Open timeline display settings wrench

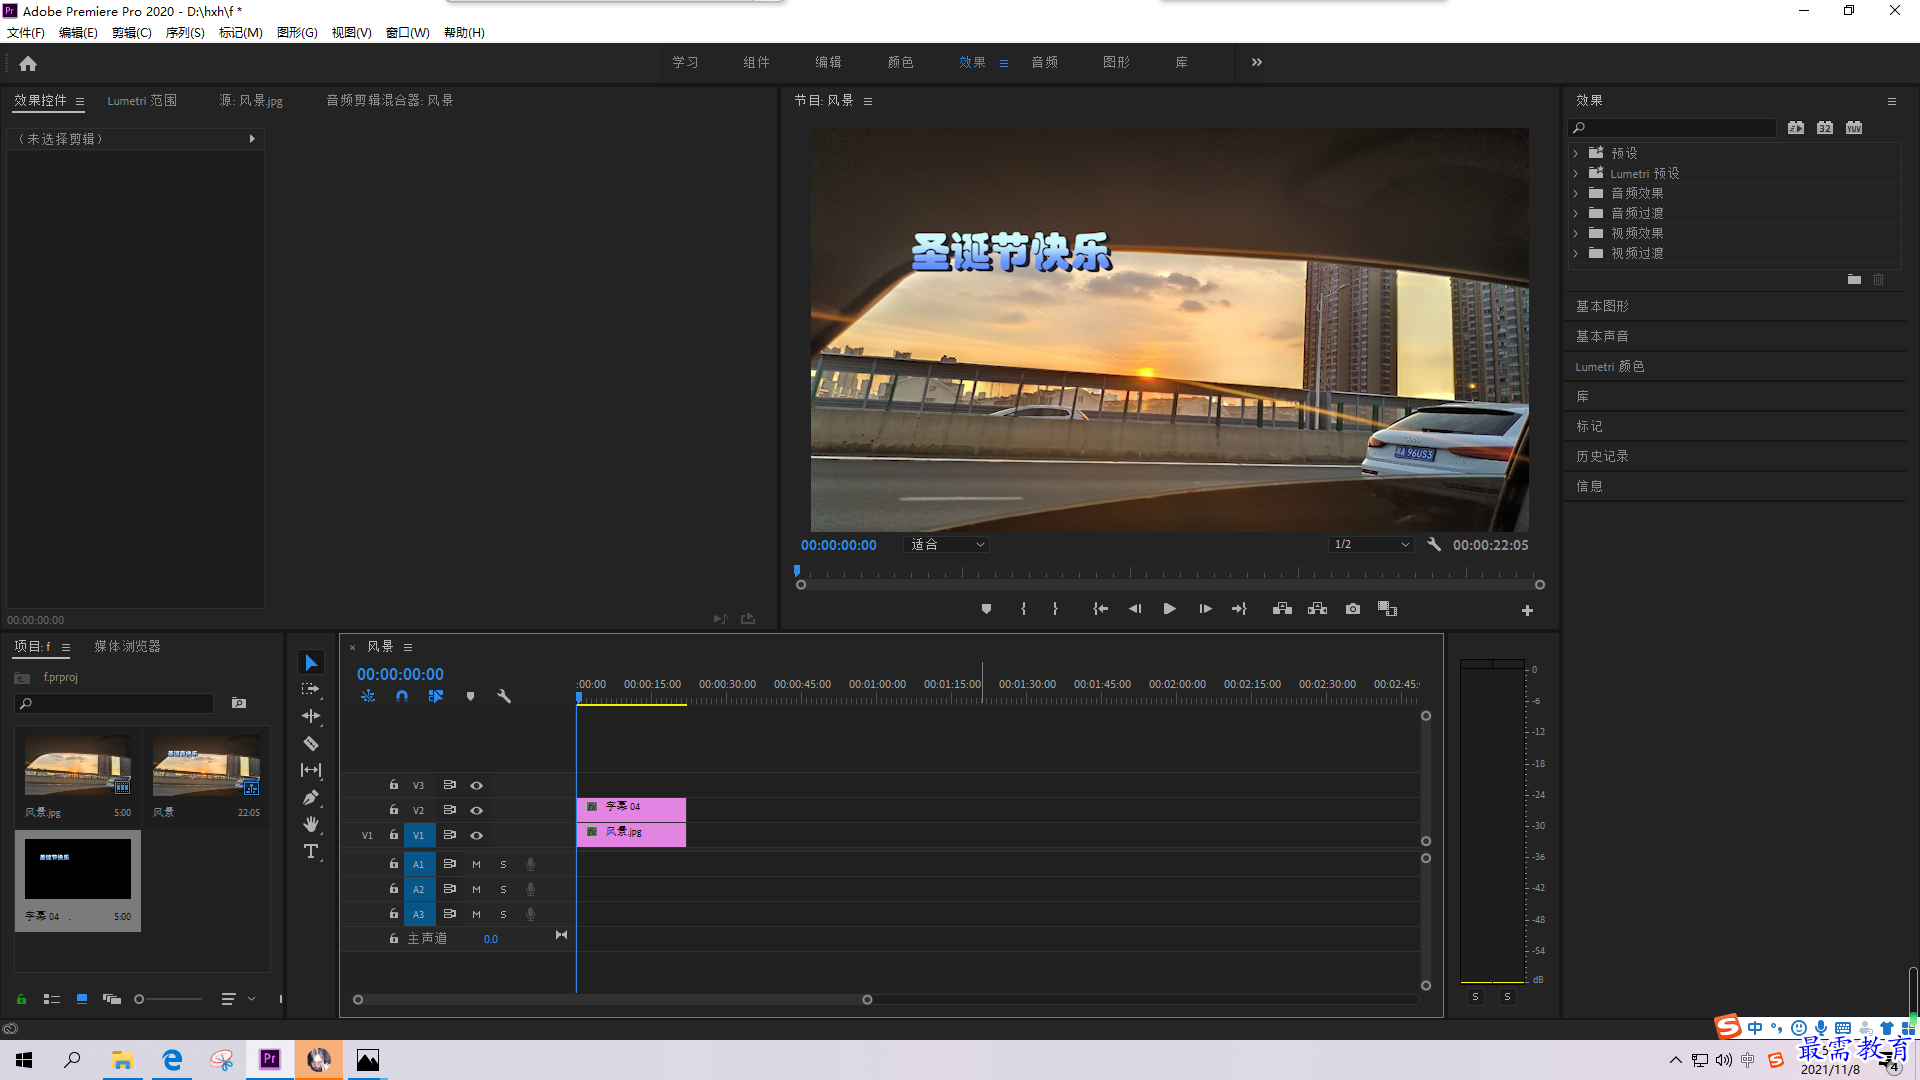pyautogui.click(x=504, y=696)
